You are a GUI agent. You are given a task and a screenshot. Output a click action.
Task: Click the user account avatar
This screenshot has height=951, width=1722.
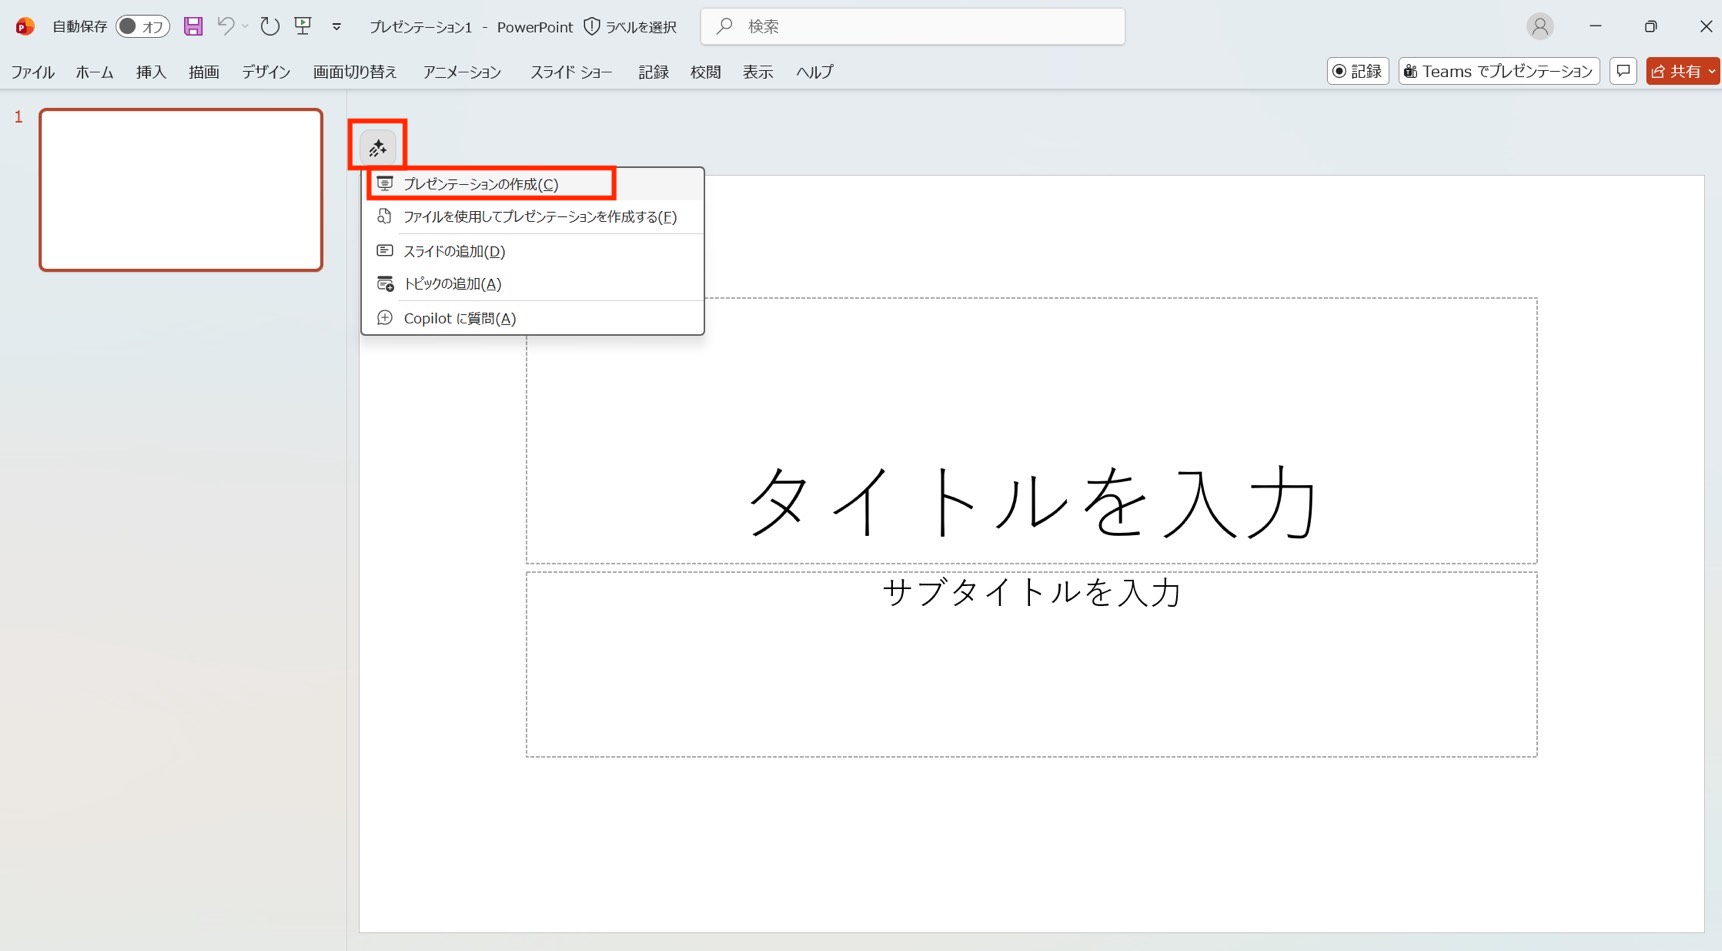(1539, 26)
